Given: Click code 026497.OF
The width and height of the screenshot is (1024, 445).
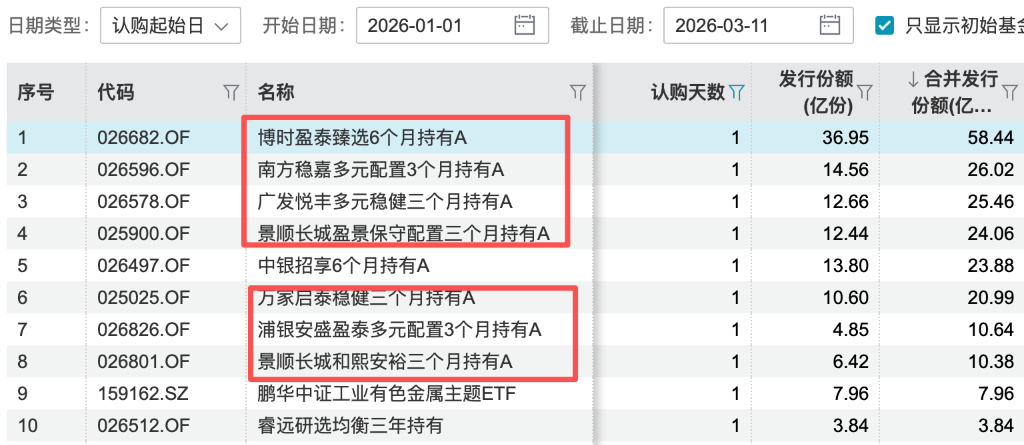Looking at the screenshot, I should (144, 266).
